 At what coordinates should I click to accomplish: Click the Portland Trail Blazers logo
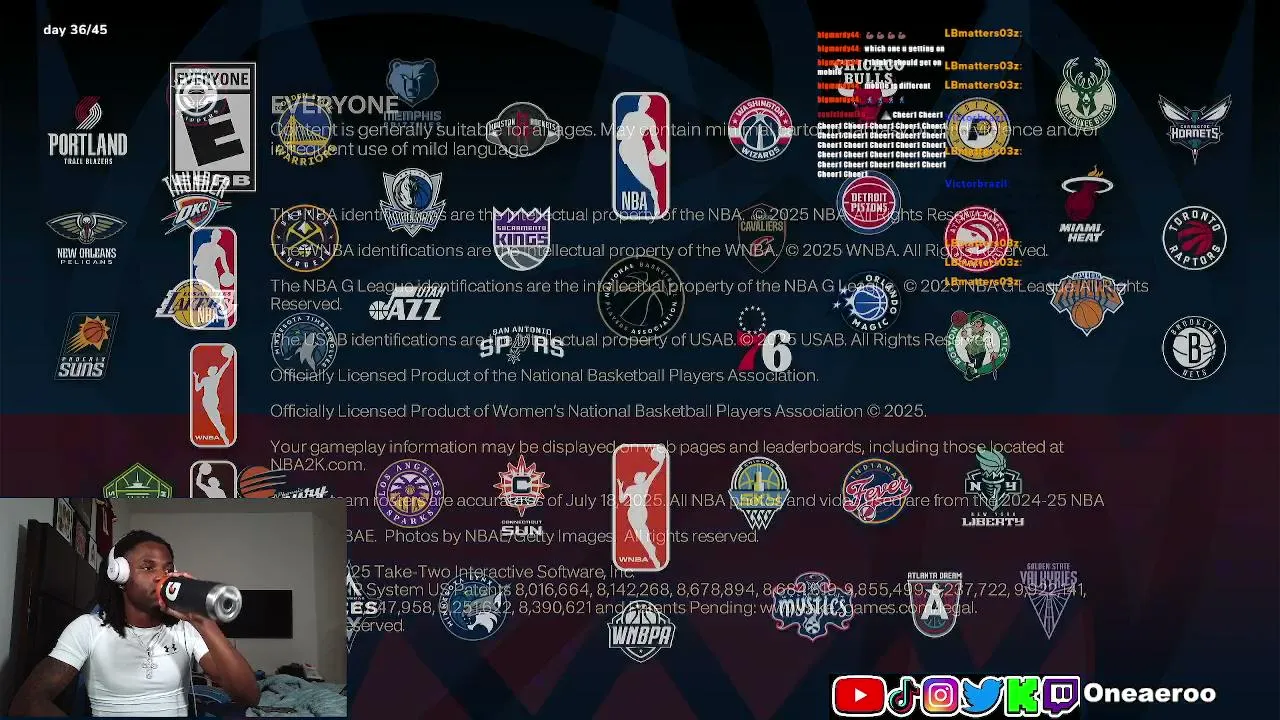click(x=88, y=131)
